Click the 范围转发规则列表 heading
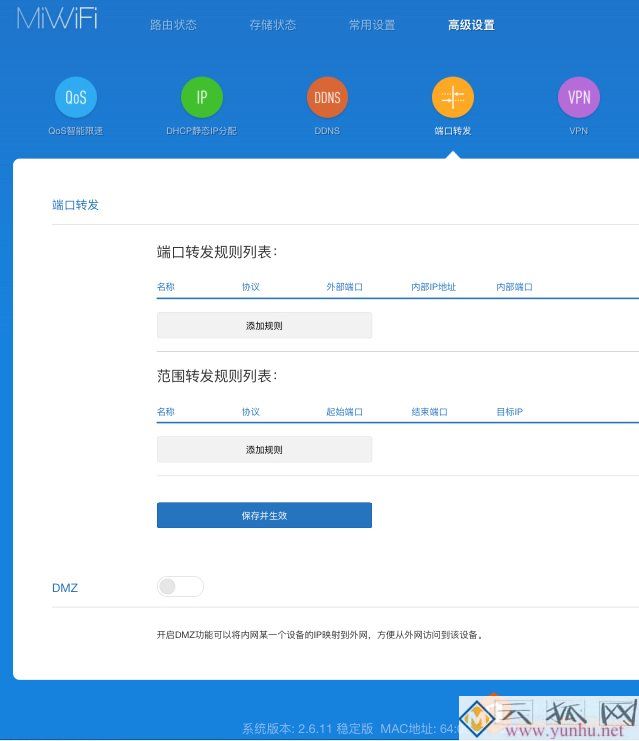The height and width of the screenshot is (741, 639). 217,376
